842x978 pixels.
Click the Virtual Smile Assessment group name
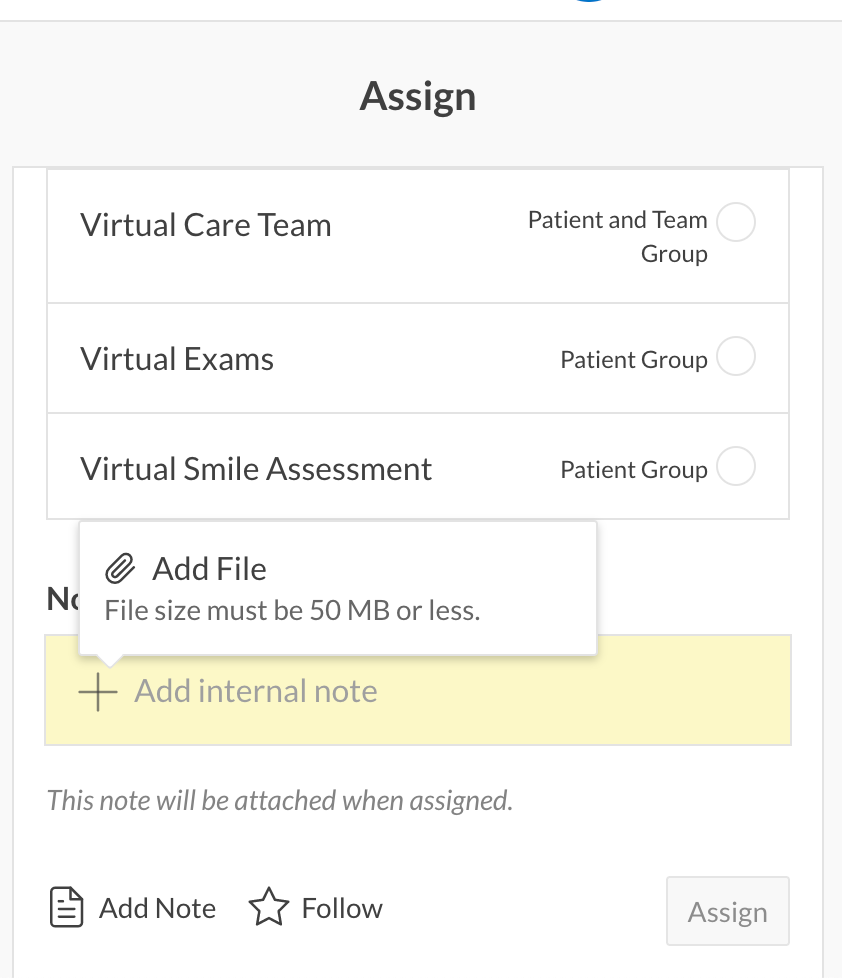click(x=256, y=469)
